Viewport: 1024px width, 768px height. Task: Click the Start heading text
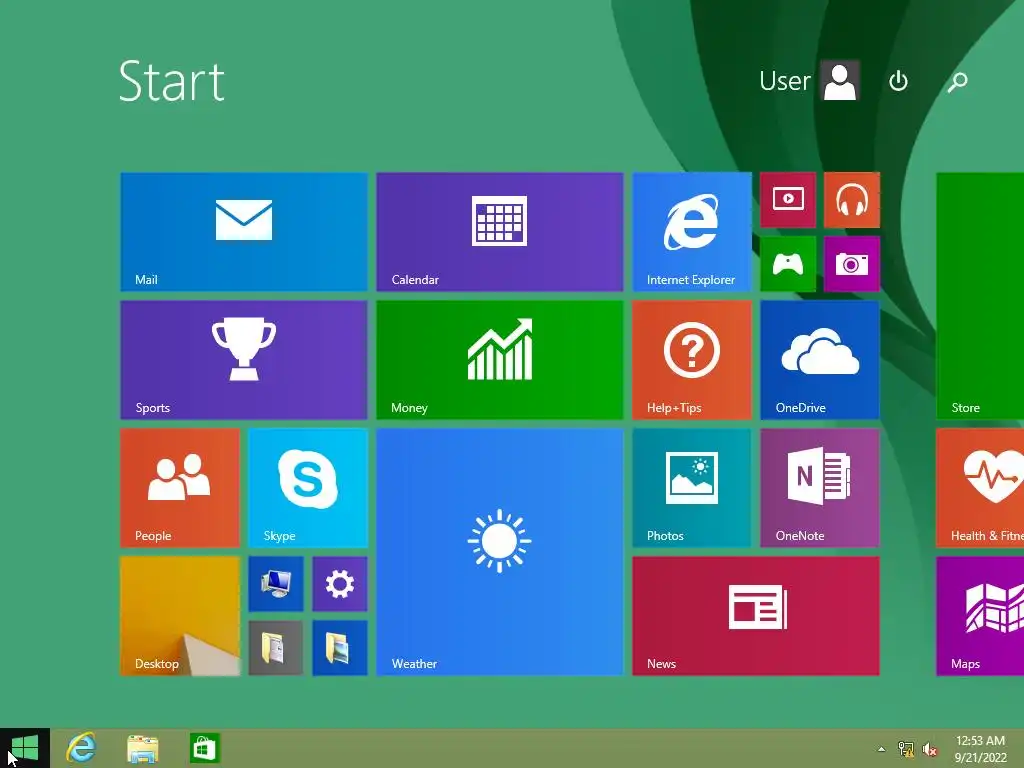coord(172,81)
